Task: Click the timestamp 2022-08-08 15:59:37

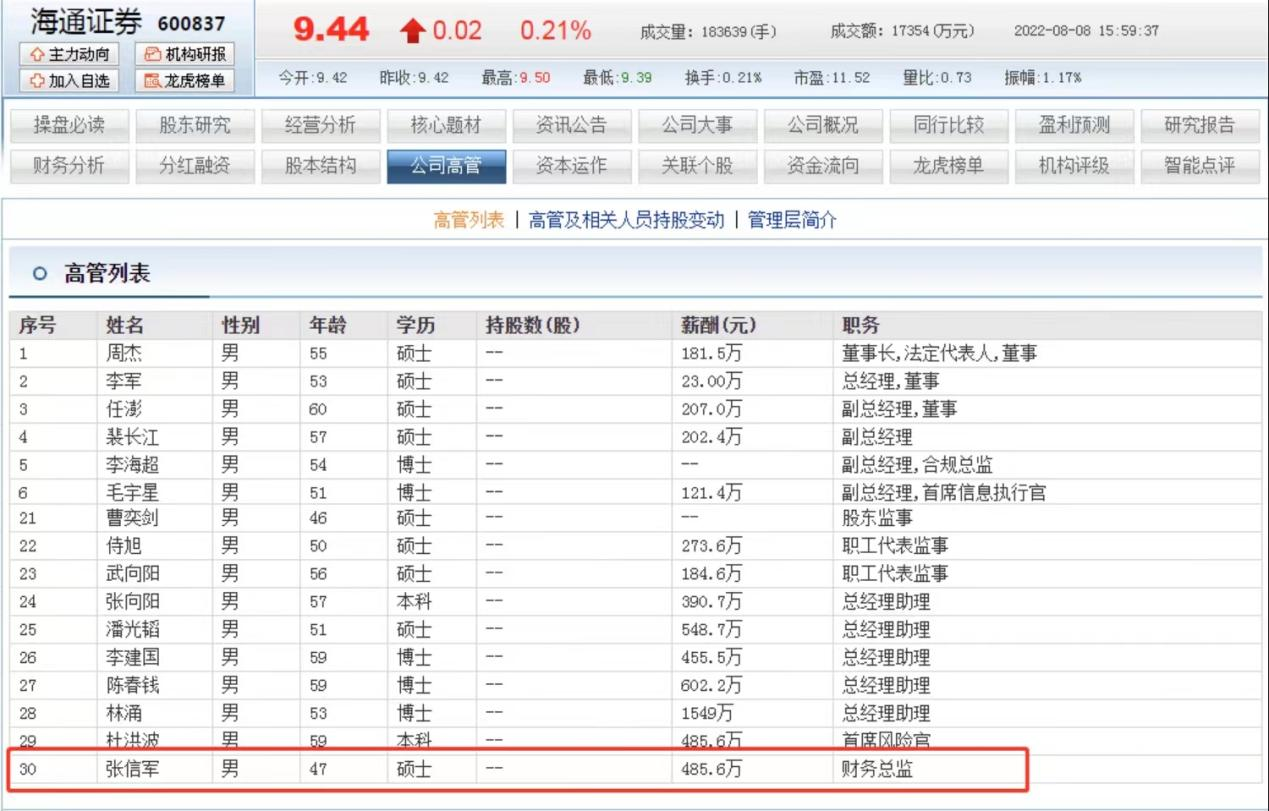Action: click(x=1086, y=31)
